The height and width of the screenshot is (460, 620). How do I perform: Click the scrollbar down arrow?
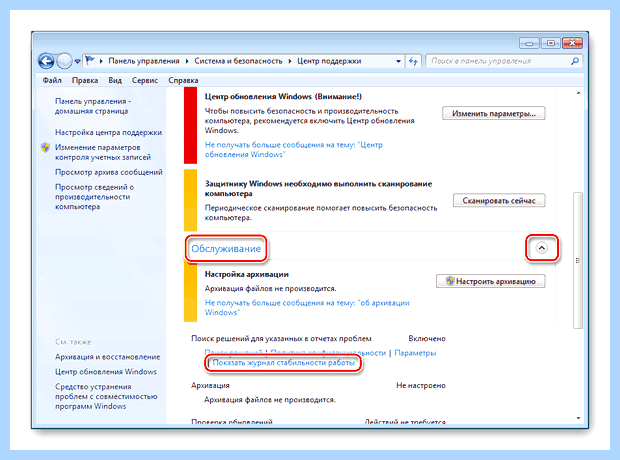tap(578, 418)
